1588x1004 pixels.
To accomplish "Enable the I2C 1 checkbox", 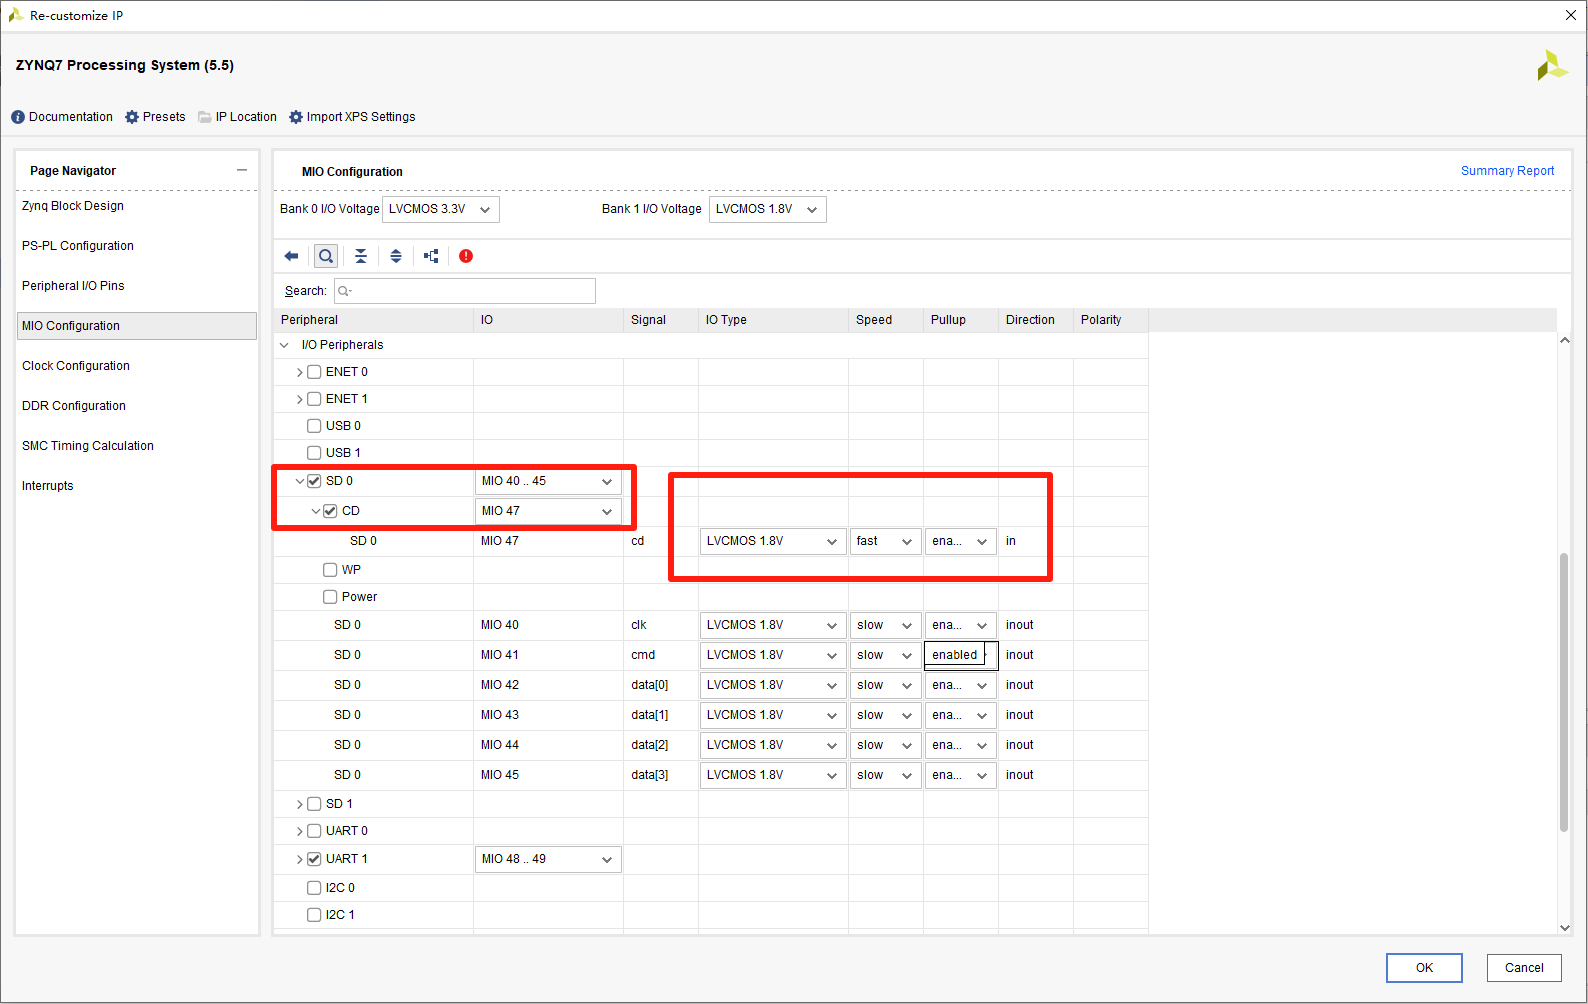I will tap(314, 915).
